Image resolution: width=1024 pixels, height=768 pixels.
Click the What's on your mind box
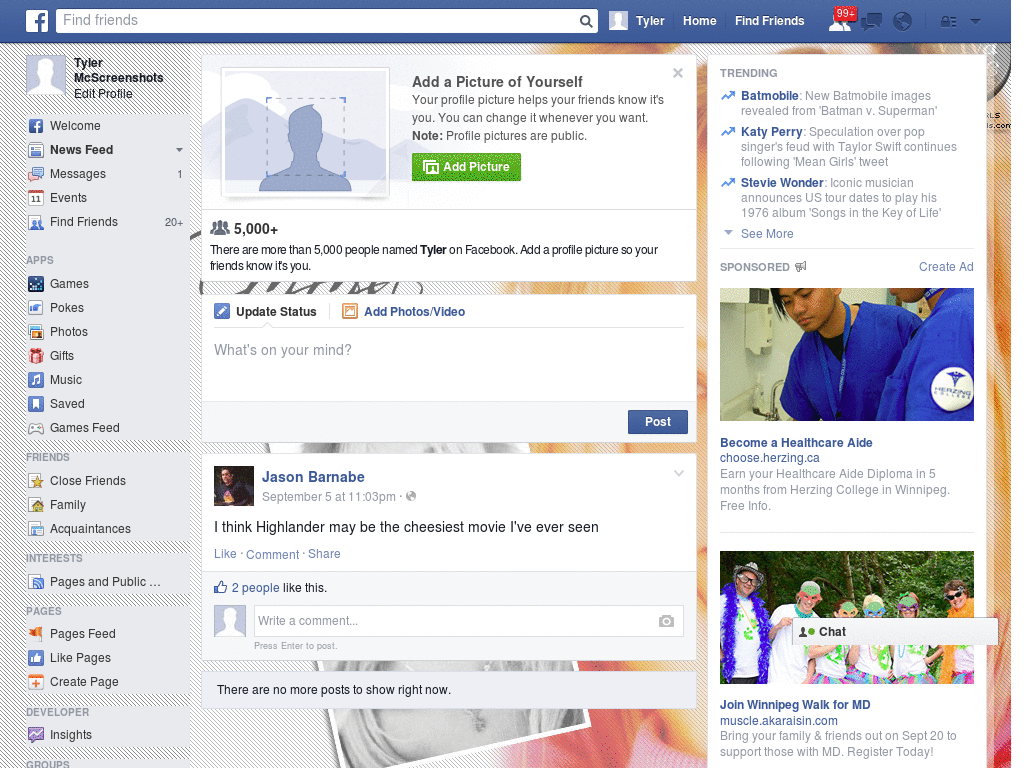(x=449, y=364)
